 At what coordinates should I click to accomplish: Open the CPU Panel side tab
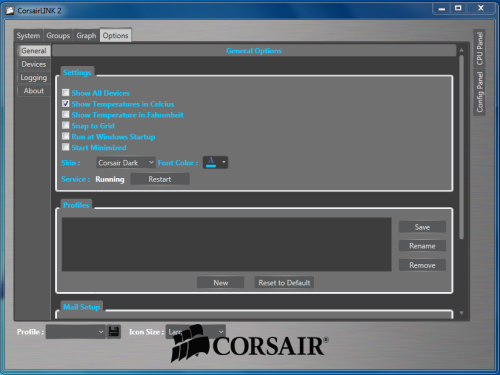pos(479,48)
